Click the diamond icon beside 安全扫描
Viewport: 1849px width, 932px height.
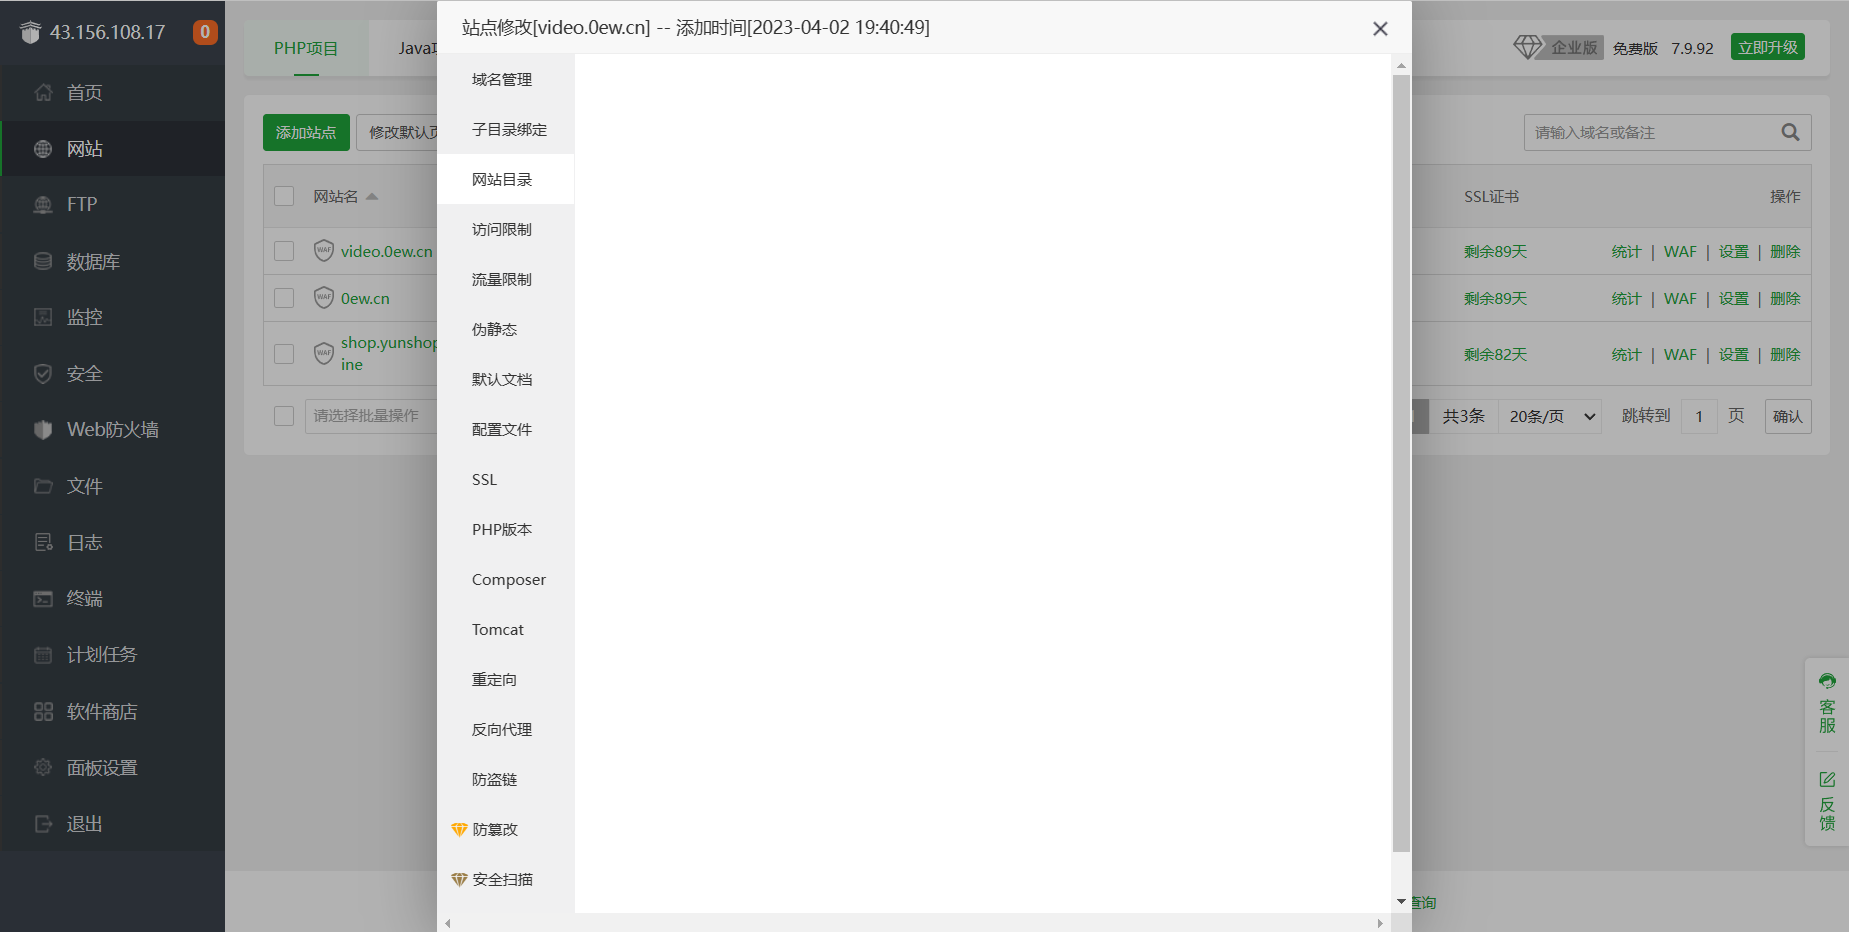459,879
